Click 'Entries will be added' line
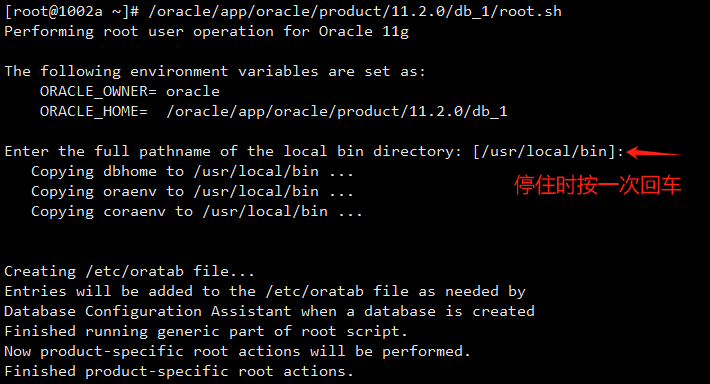 coord(265,291)
